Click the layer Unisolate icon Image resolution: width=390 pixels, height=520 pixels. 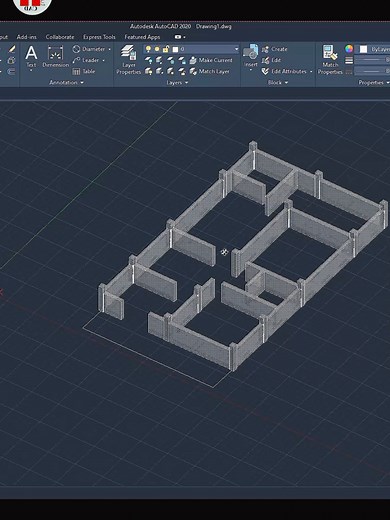click(159, 71)
